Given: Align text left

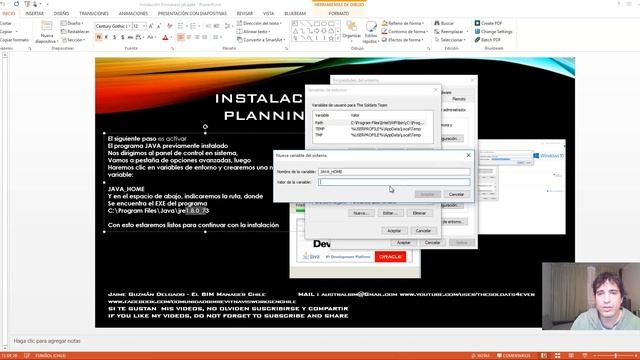Looking at the screenshot, I should tap(181, 37).
